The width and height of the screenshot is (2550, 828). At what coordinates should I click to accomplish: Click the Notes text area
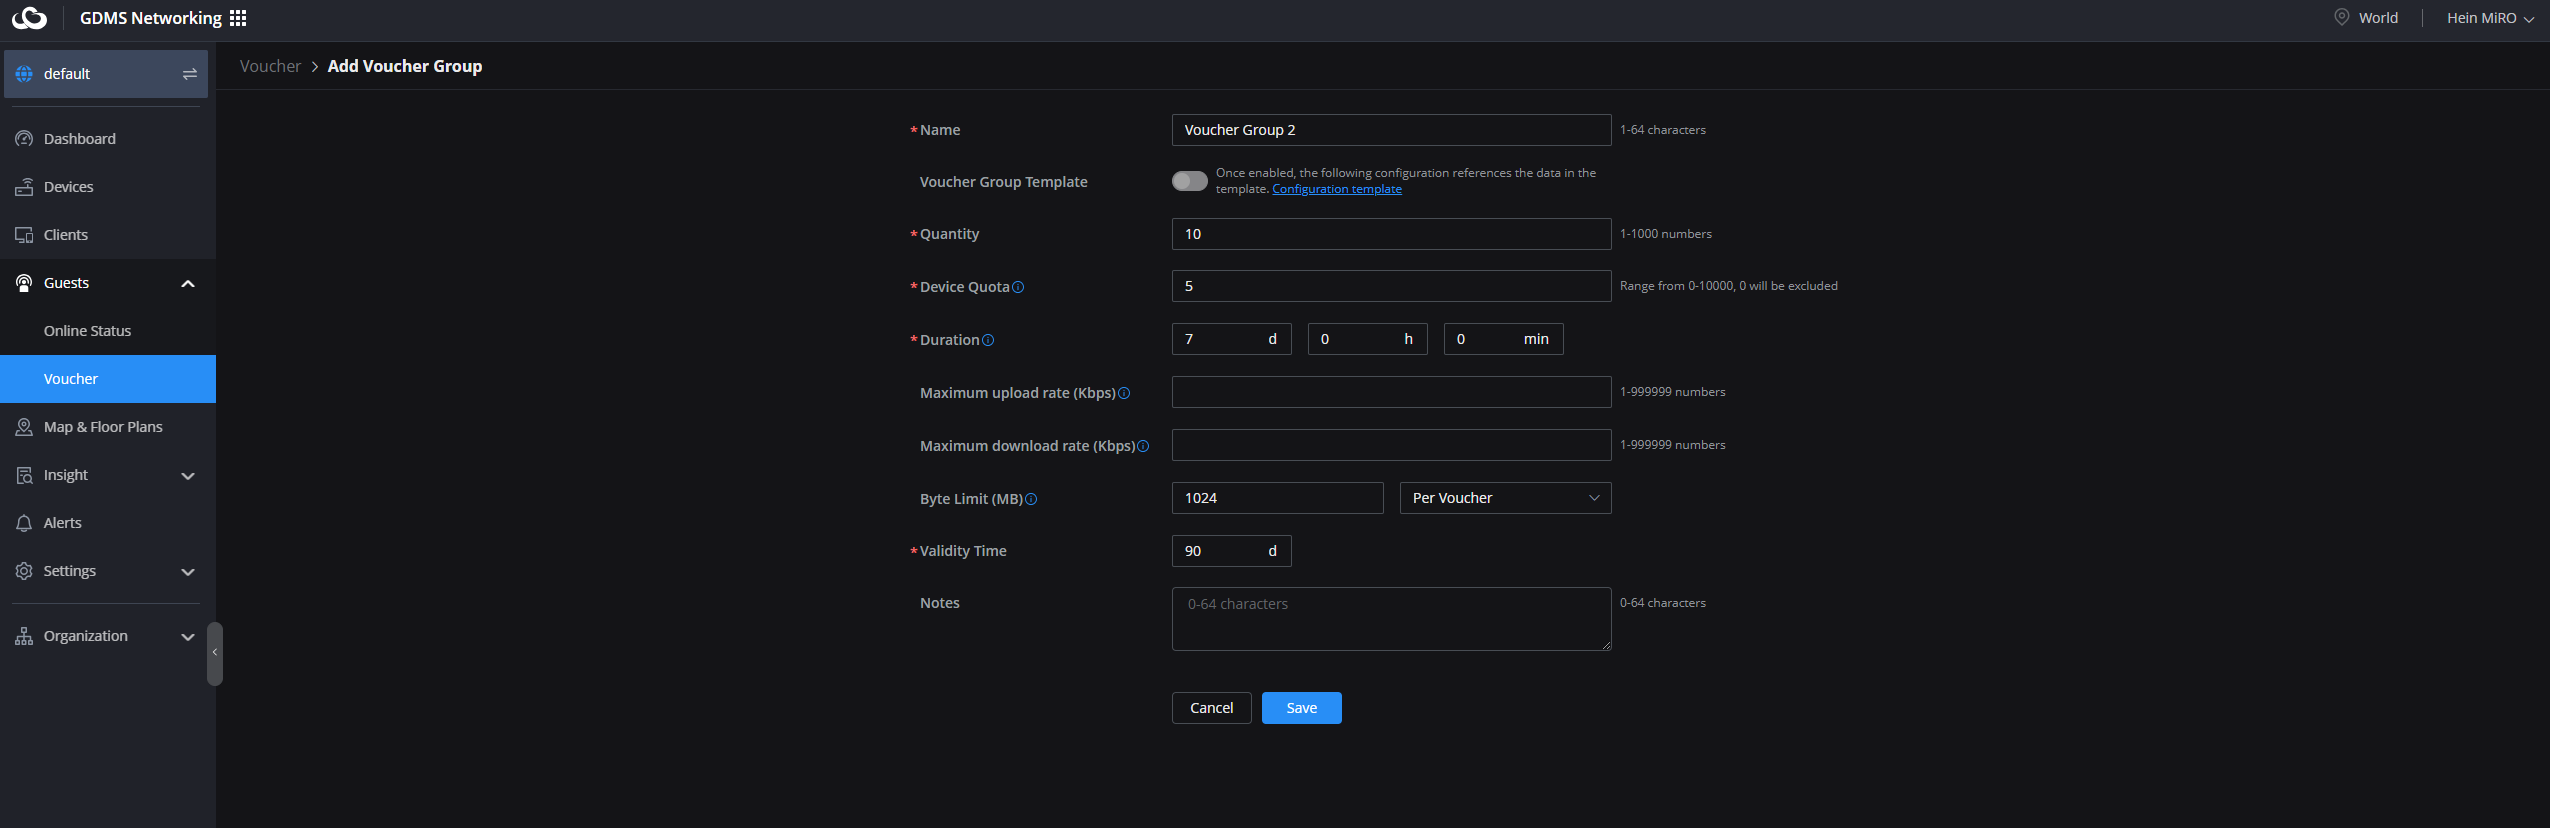tap(1390, 619)
